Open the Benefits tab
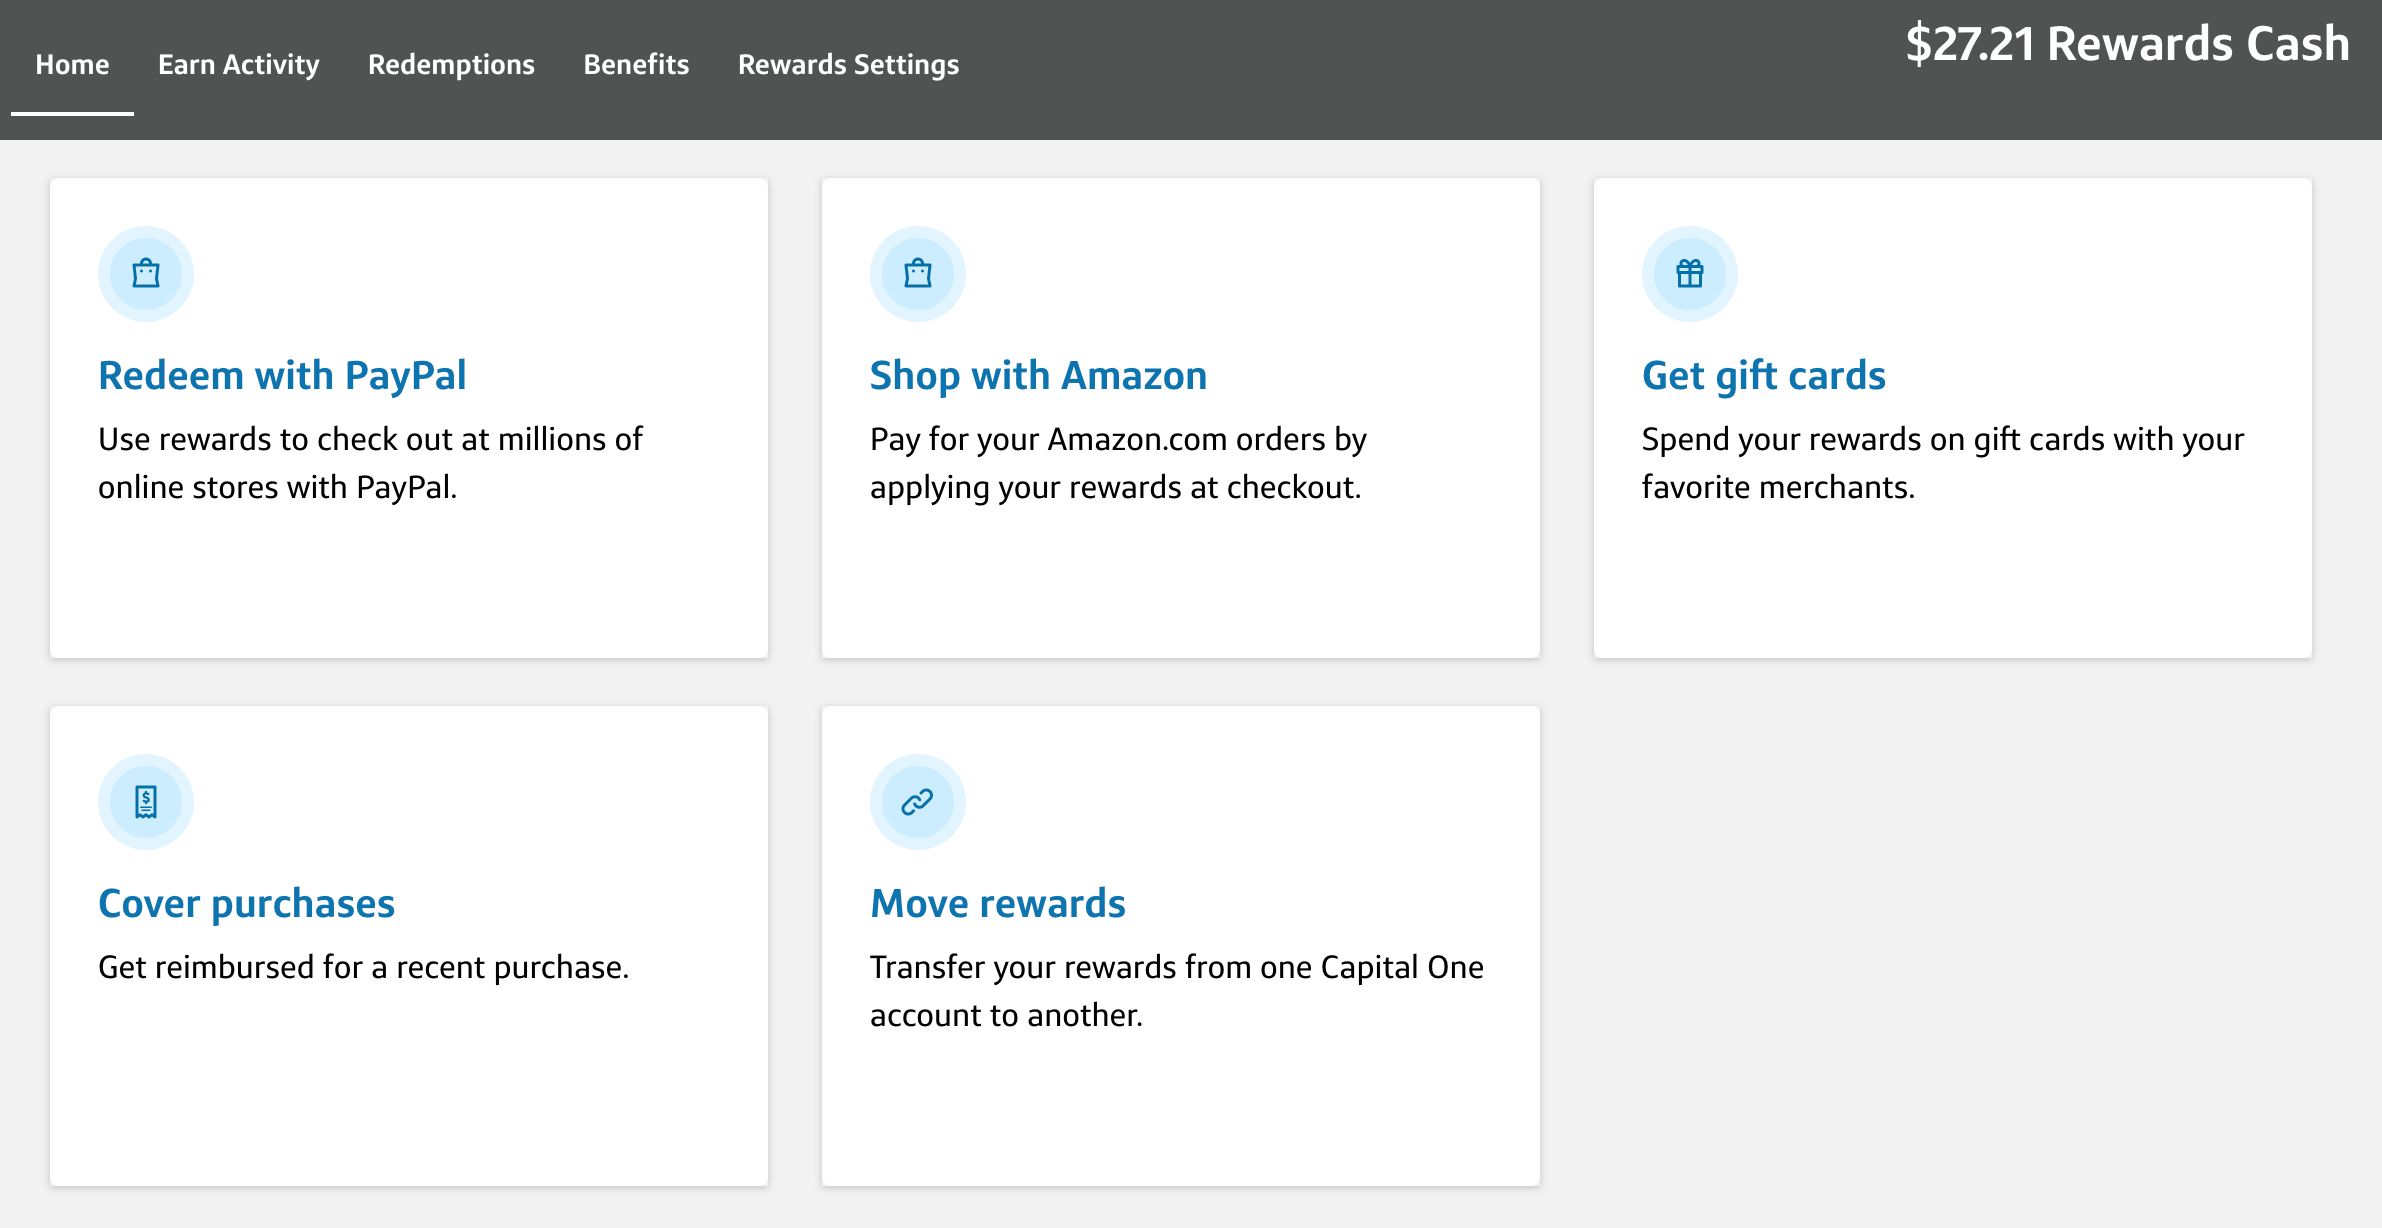This screenshot has width=2382, height=1228. 636,64
